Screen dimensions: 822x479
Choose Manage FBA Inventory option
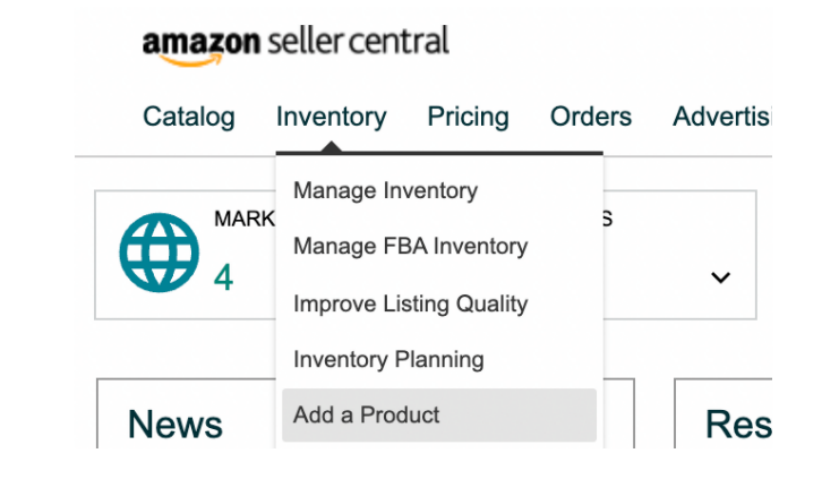point(410,246)
